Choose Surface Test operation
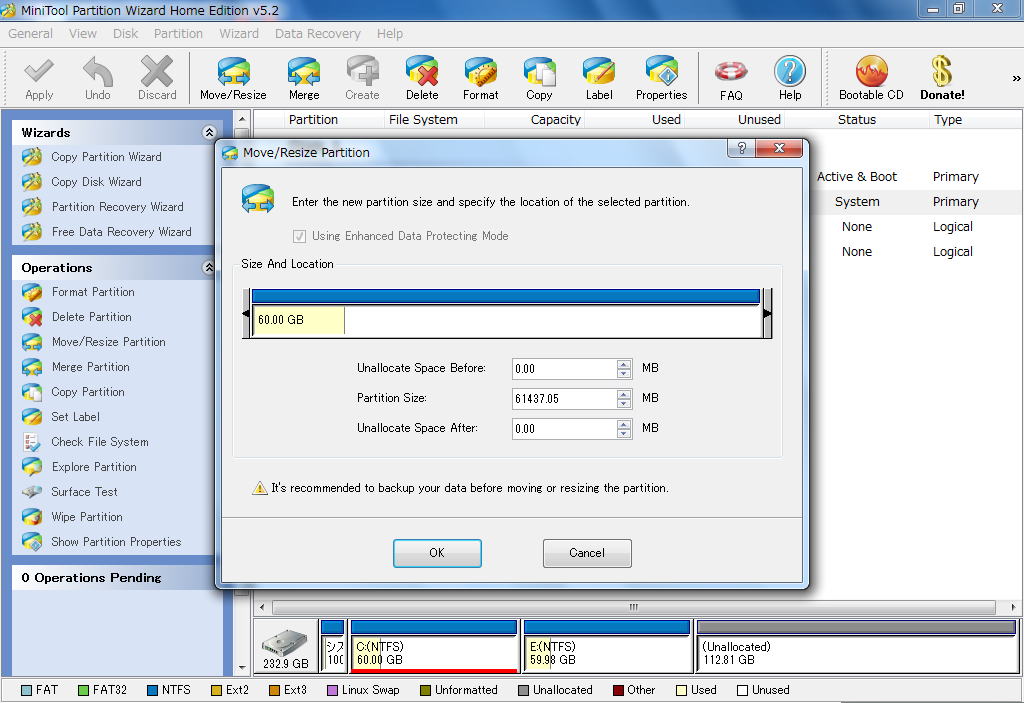The height and width of the screenshot is (703, 1027). pyautogui.click(x=84, y=491)
